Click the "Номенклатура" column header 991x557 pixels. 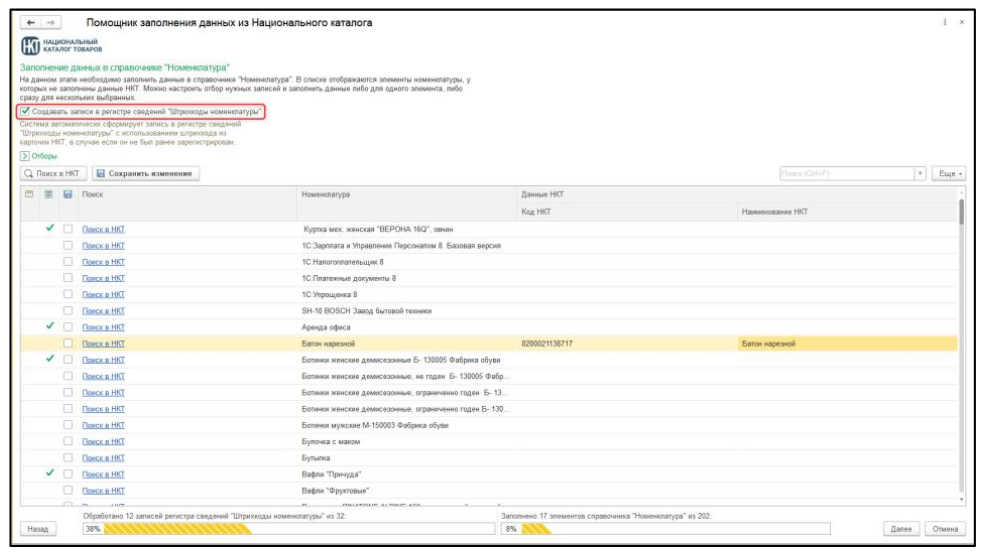coord(325,194)
